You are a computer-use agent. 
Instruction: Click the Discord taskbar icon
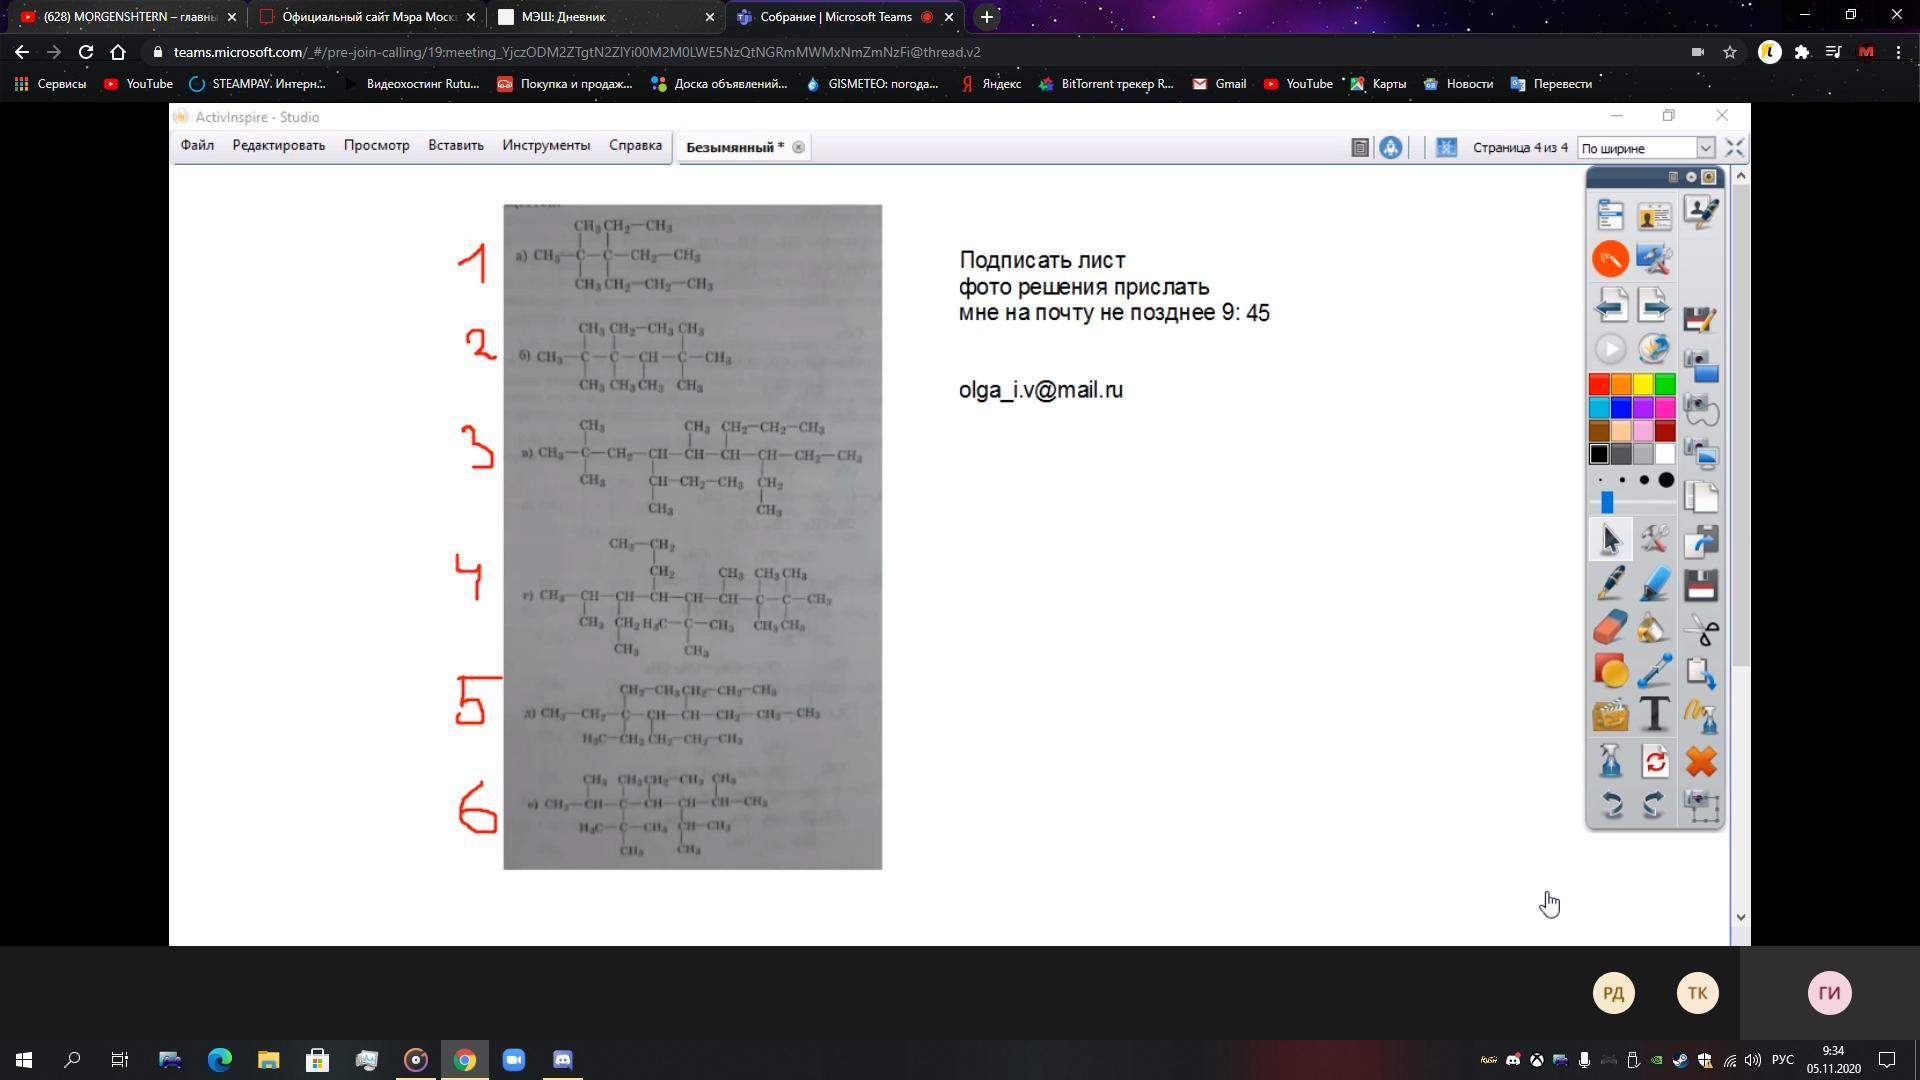pos(562,1060)
